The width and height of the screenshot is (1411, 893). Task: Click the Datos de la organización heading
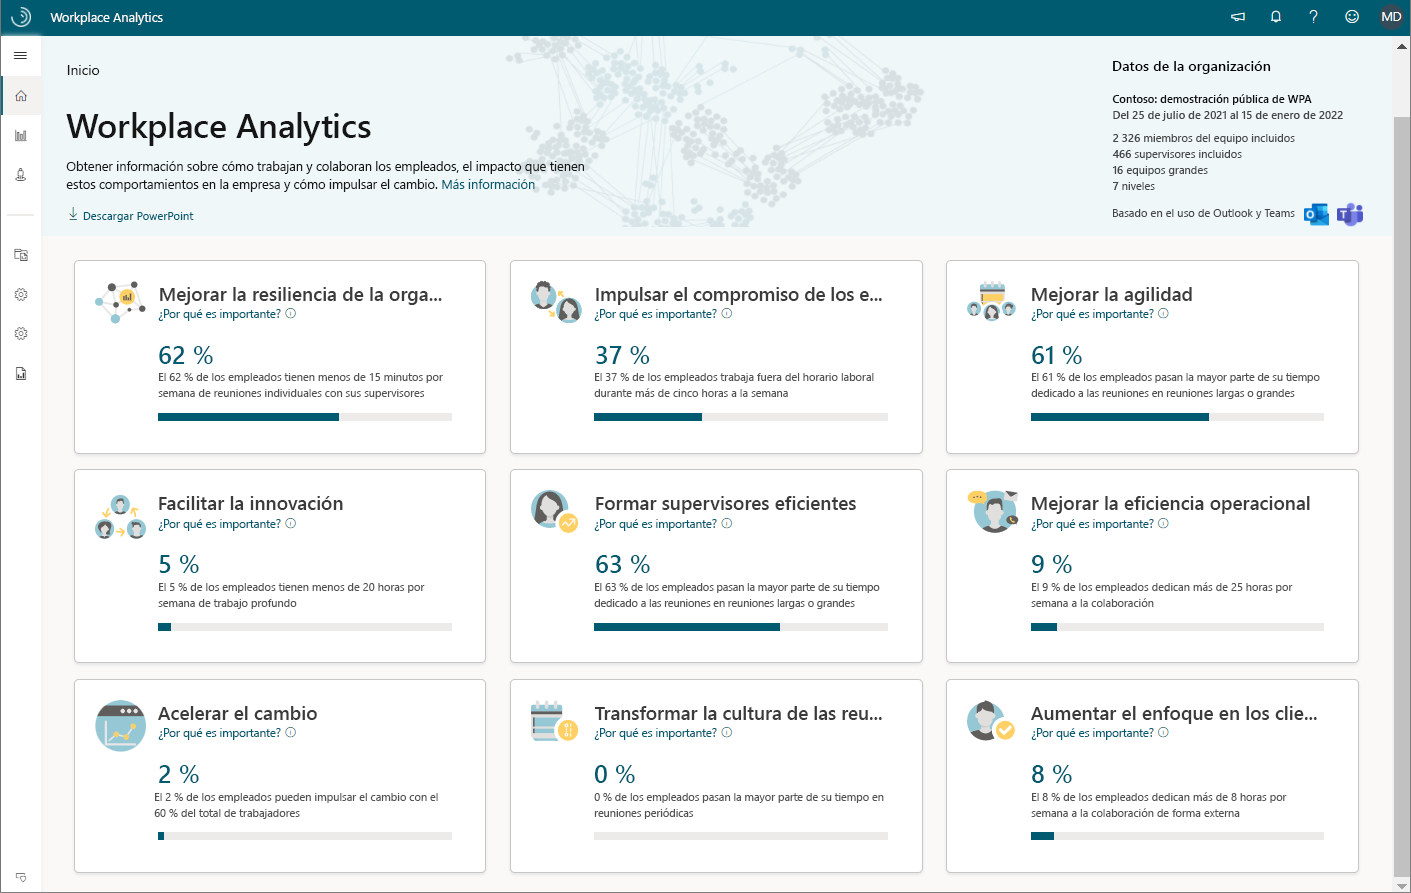click(1191, 66)
